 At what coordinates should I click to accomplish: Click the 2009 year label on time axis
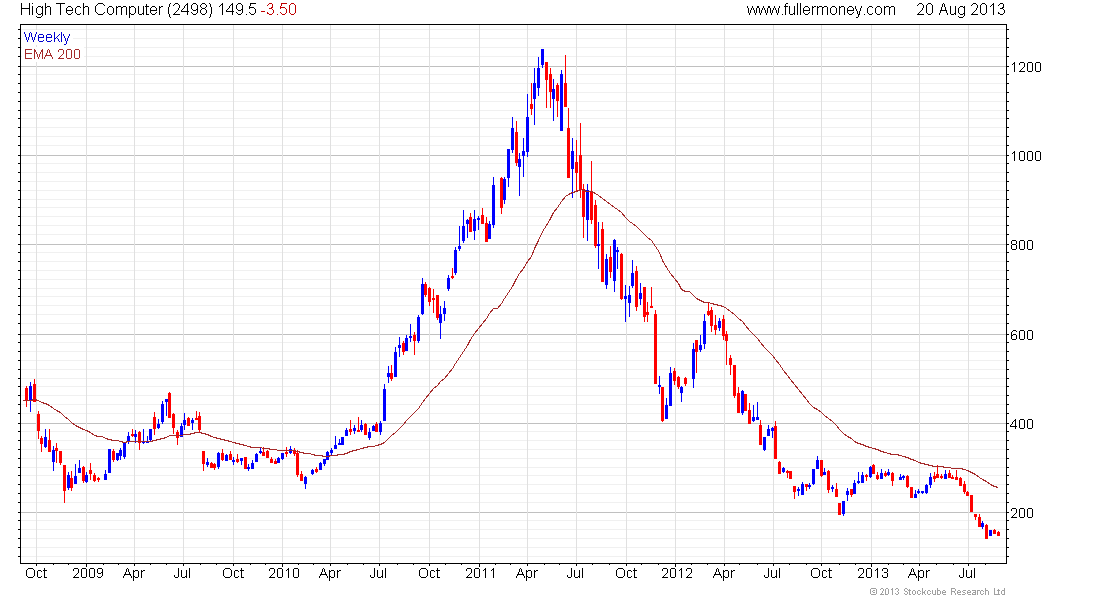point(88,573)
